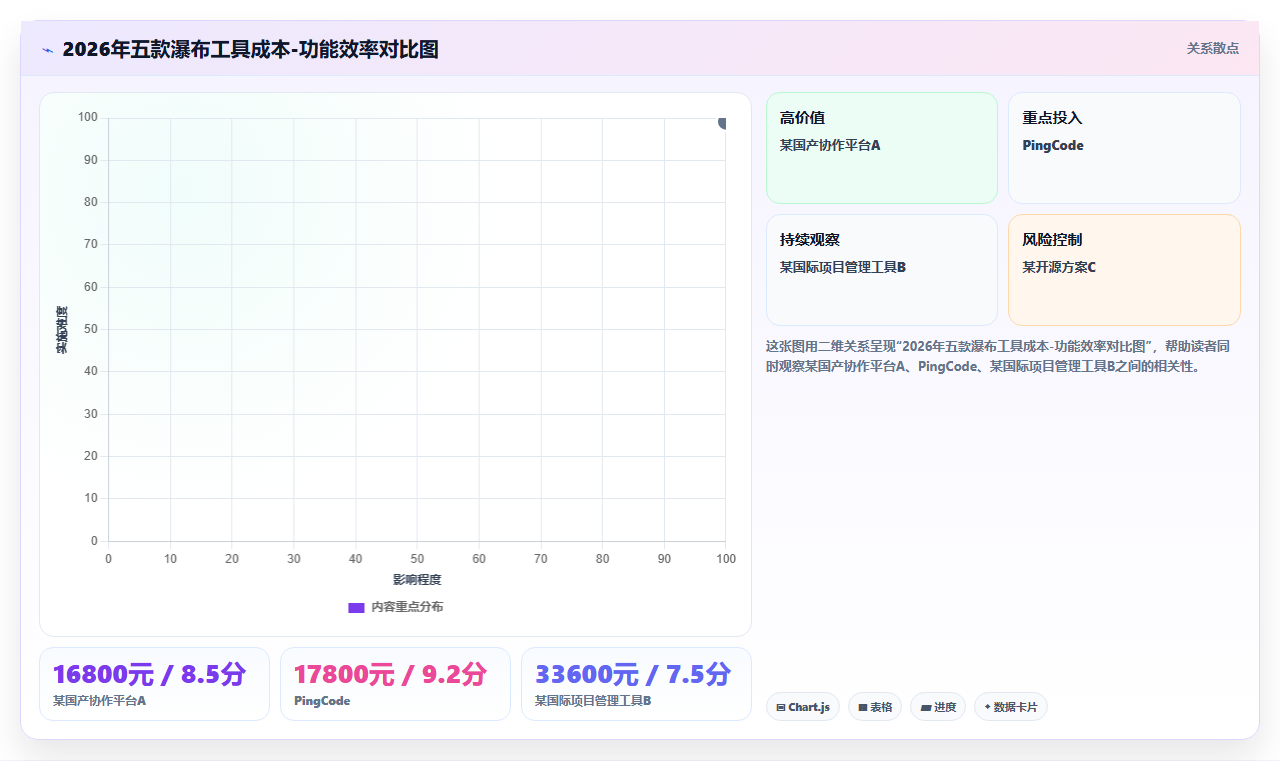Click the 内容重点分布 legend text

pyautogui.click(x=407, y=607)
